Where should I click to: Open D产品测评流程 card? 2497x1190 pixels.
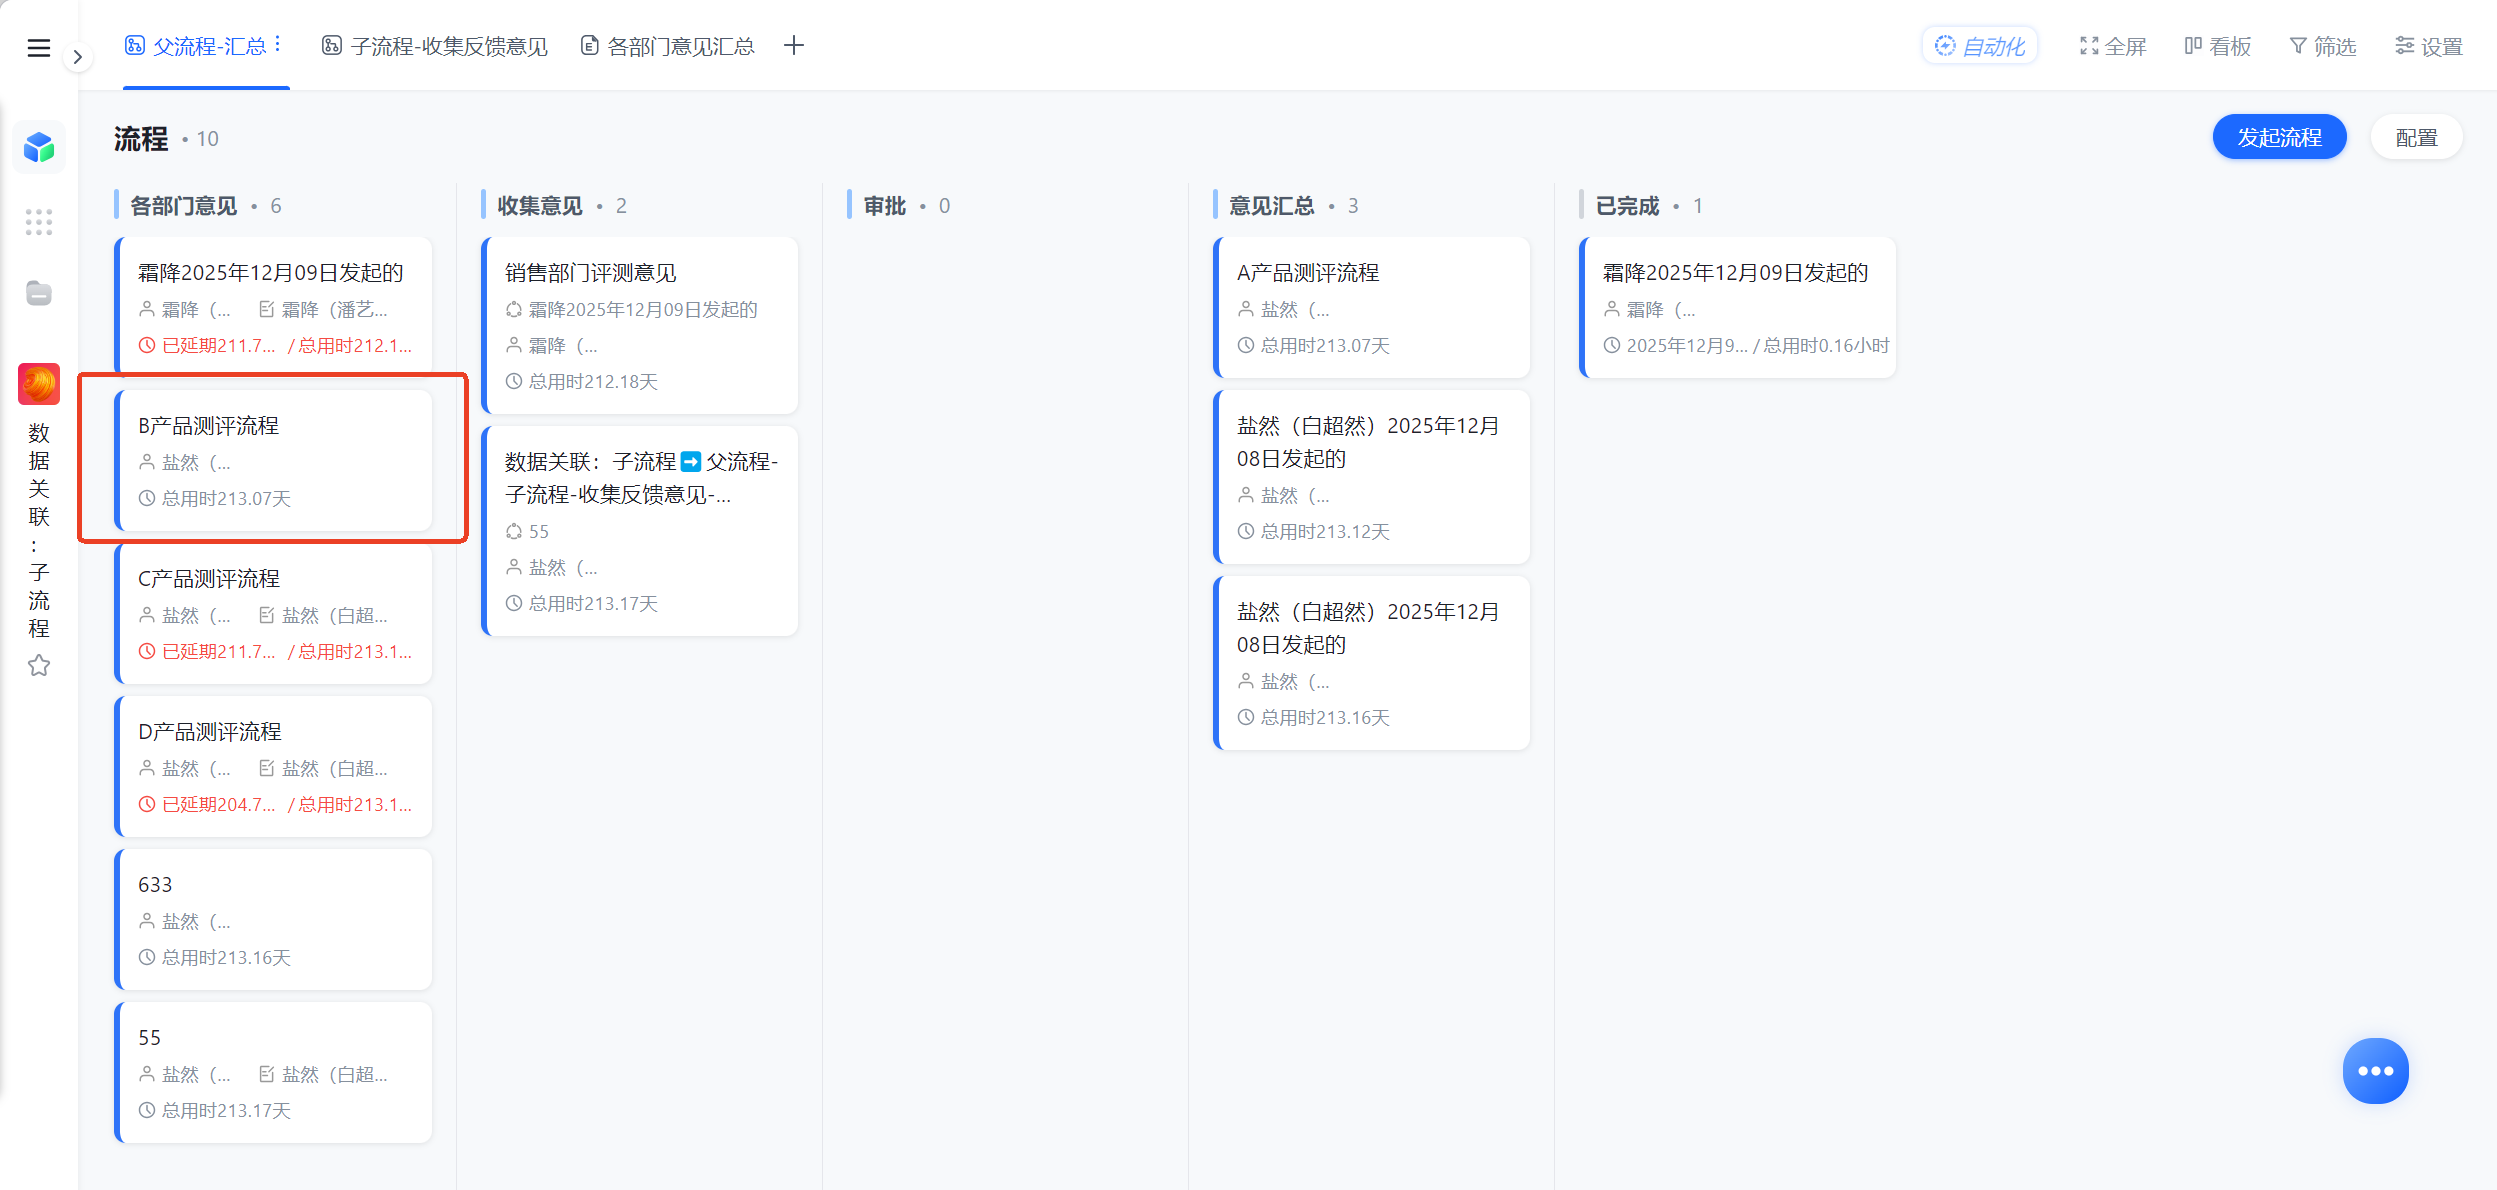click(274, 767)
